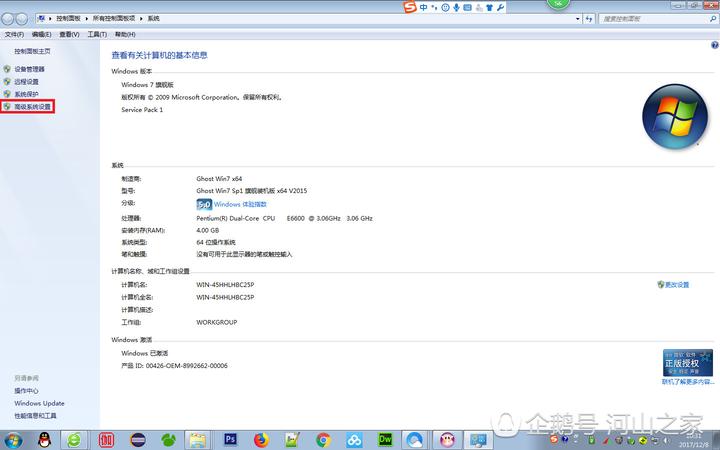Click the IME microphone voice input icon

click(456, 7)
